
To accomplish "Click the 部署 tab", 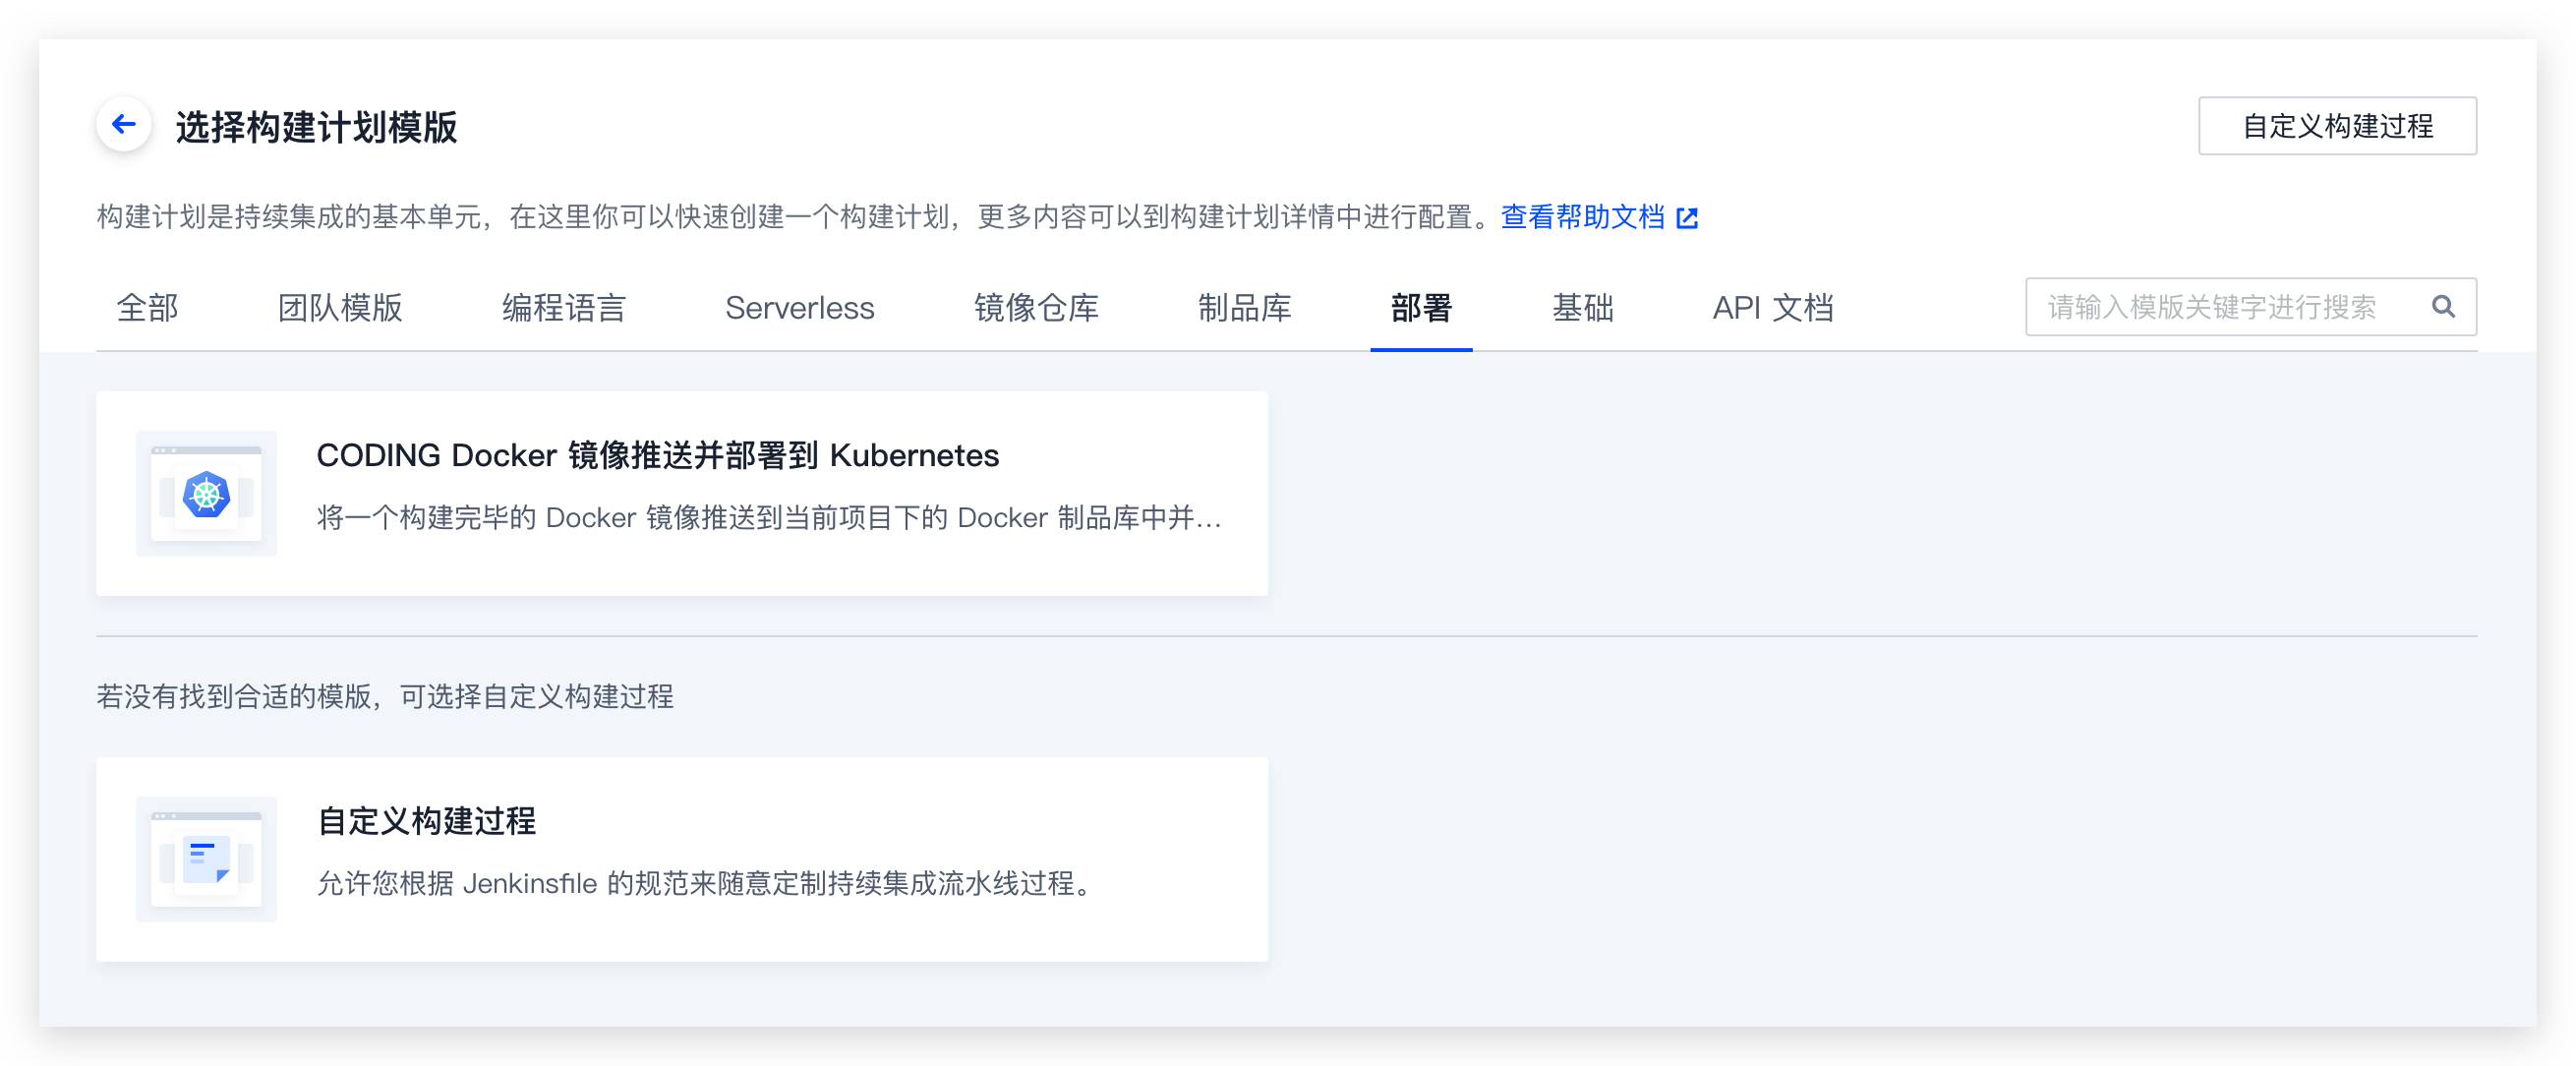I will tap(1421, 308).
